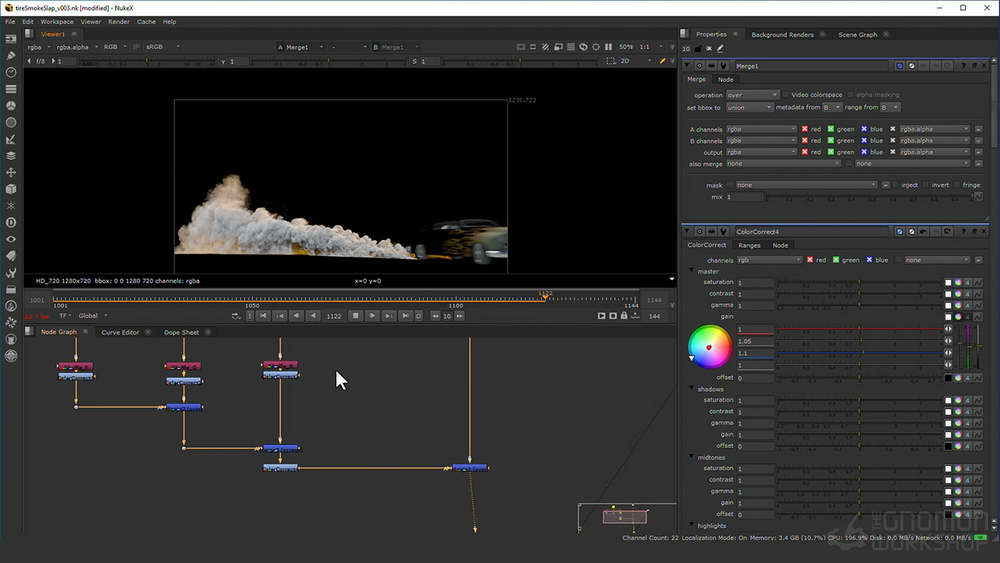This screenshot has height=563, width=1000.
Task: Jump to the first frame
Action: tap(263, 316)
